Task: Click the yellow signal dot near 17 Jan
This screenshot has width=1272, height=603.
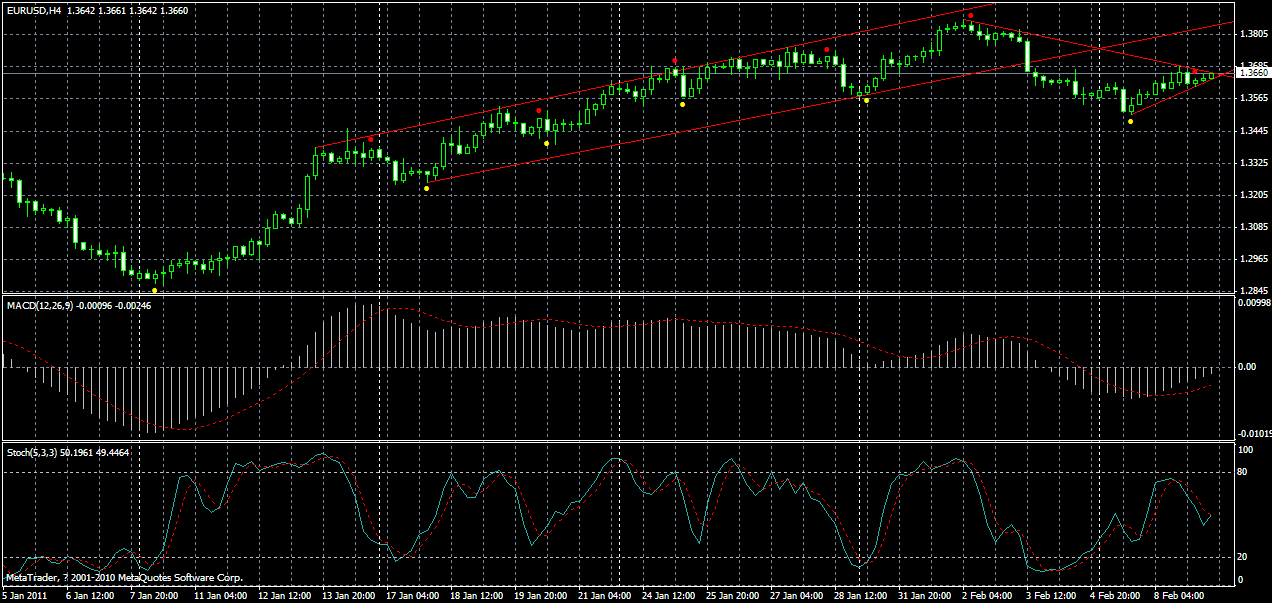Action: pyautogui.click(x=426, y=188)
